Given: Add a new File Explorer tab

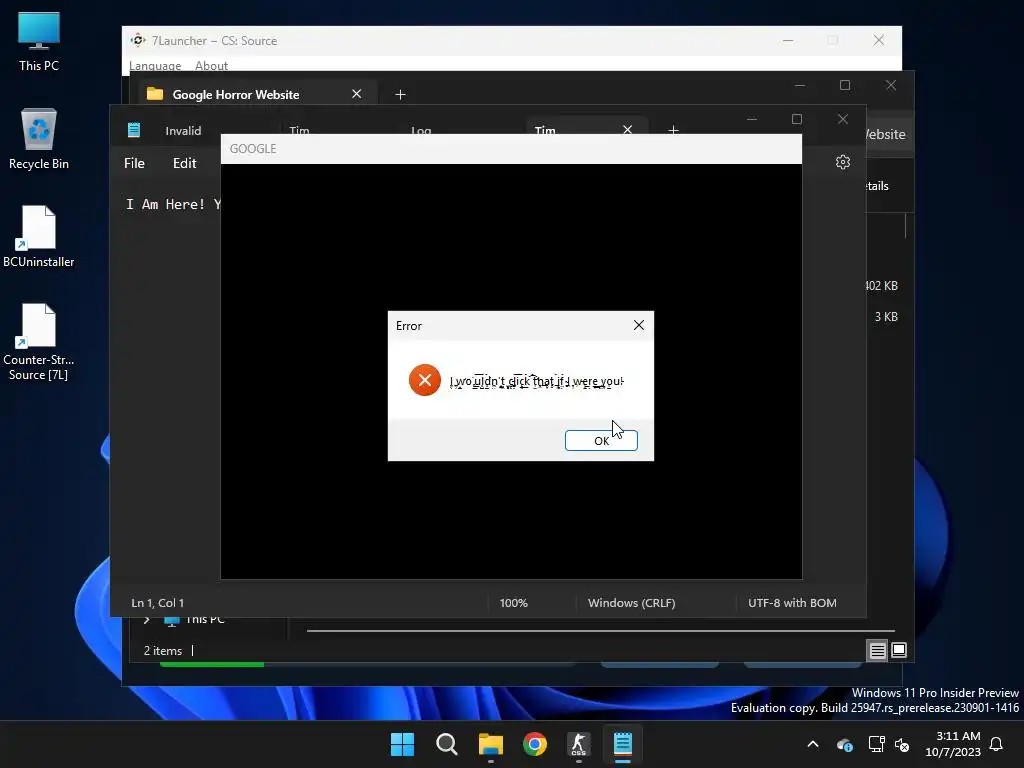Looking at the screenshot, I should tap(400, 95).
